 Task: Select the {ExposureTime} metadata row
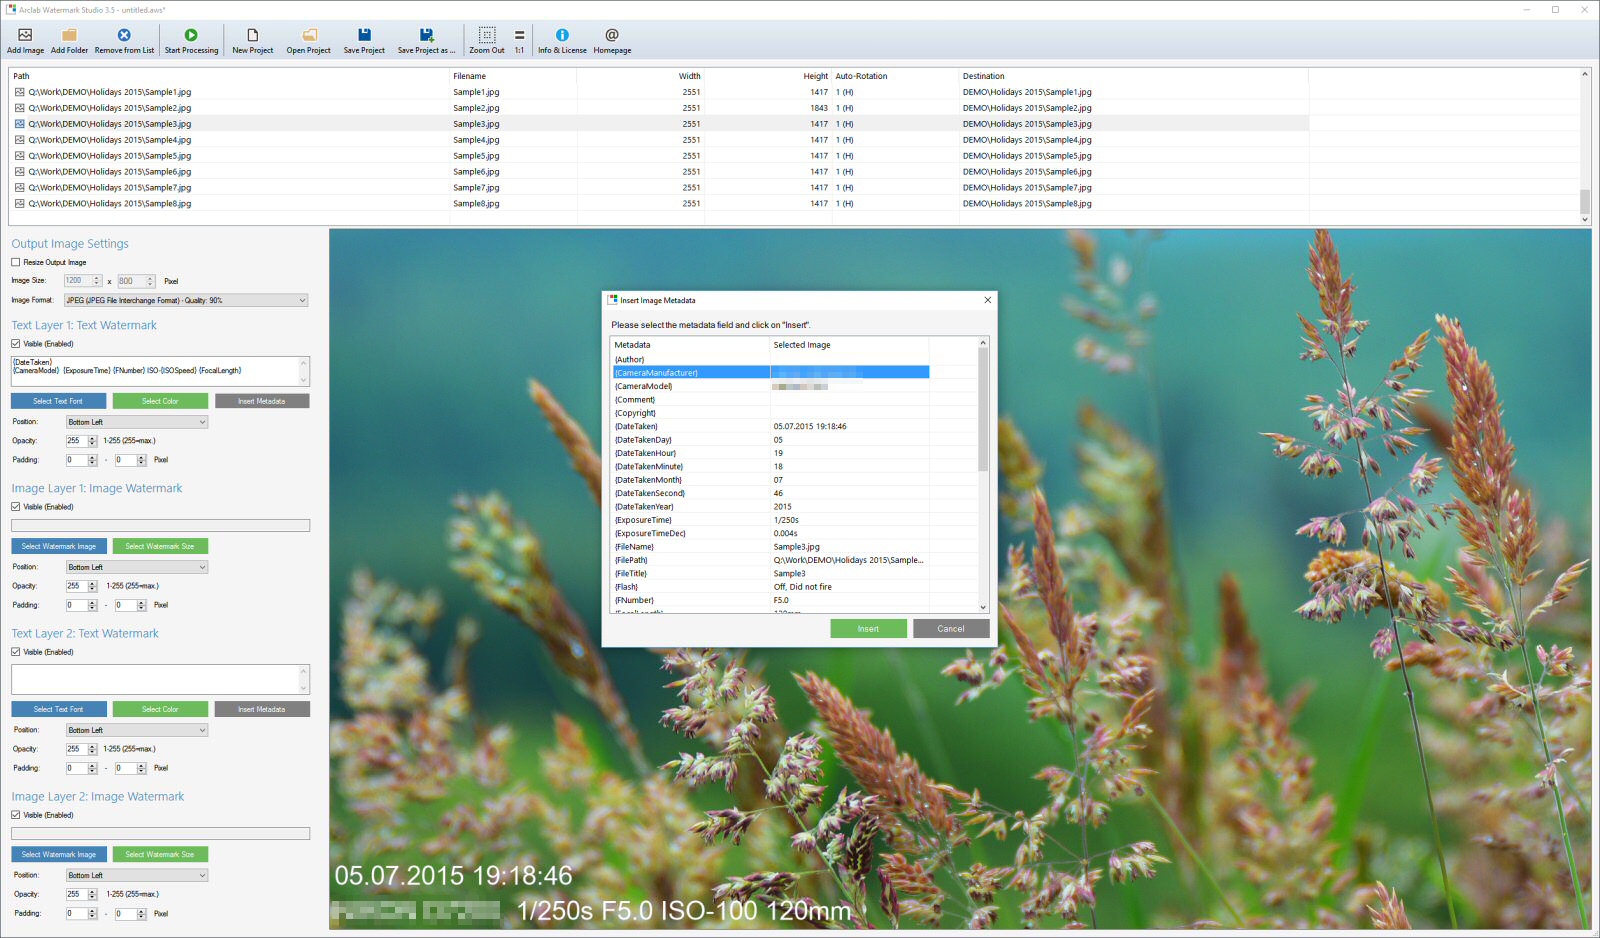click(x=771, y=520)
